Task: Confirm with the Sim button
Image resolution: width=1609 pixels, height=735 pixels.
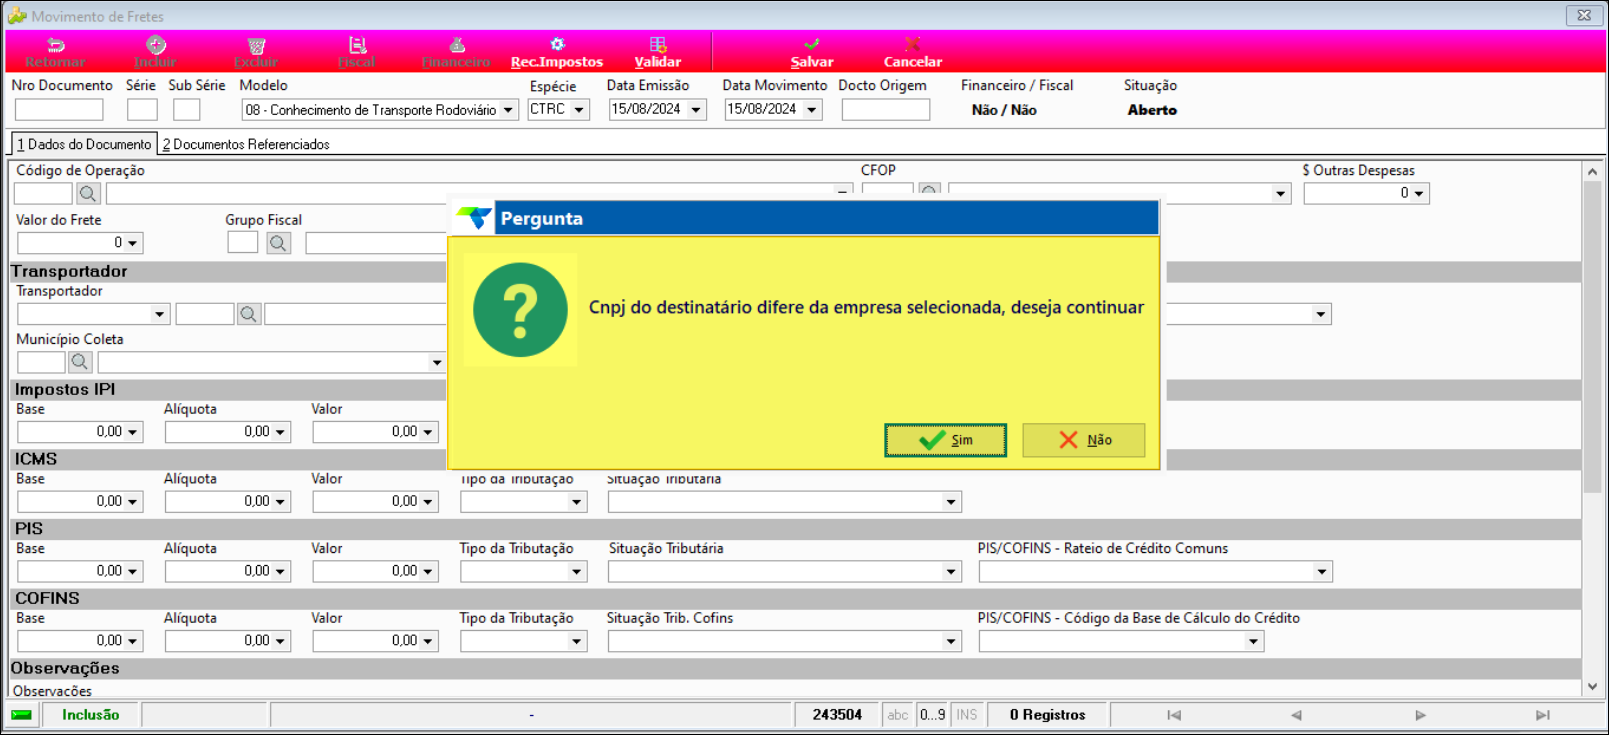Action: [945, 440]
